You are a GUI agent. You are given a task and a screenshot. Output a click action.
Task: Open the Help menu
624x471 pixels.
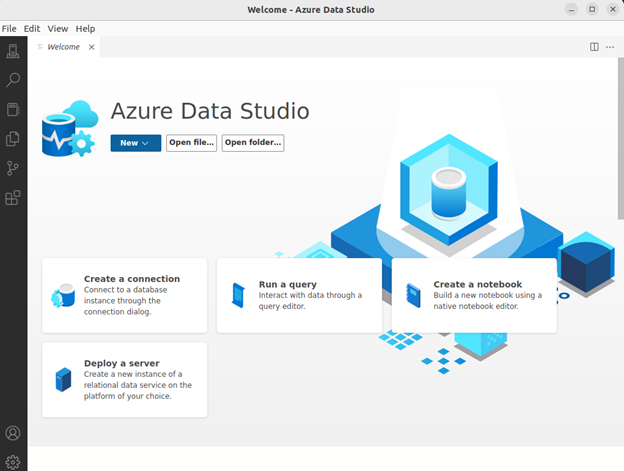click(85, 29)
